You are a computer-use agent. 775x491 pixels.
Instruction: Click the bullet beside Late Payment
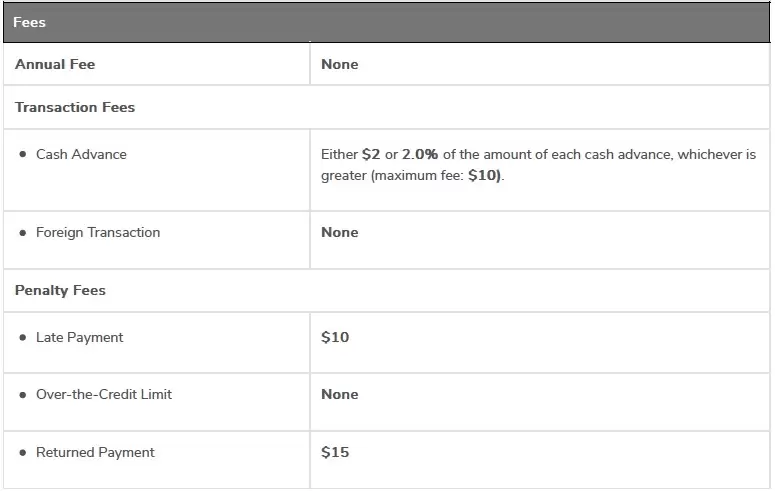coord(22,338)
